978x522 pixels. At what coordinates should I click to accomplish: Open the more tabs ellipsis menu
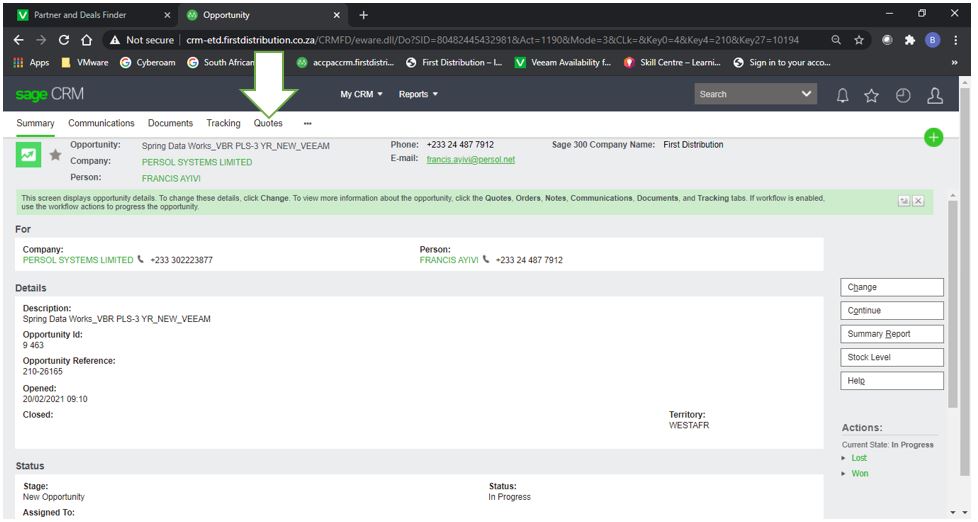[x=307, y=123]
